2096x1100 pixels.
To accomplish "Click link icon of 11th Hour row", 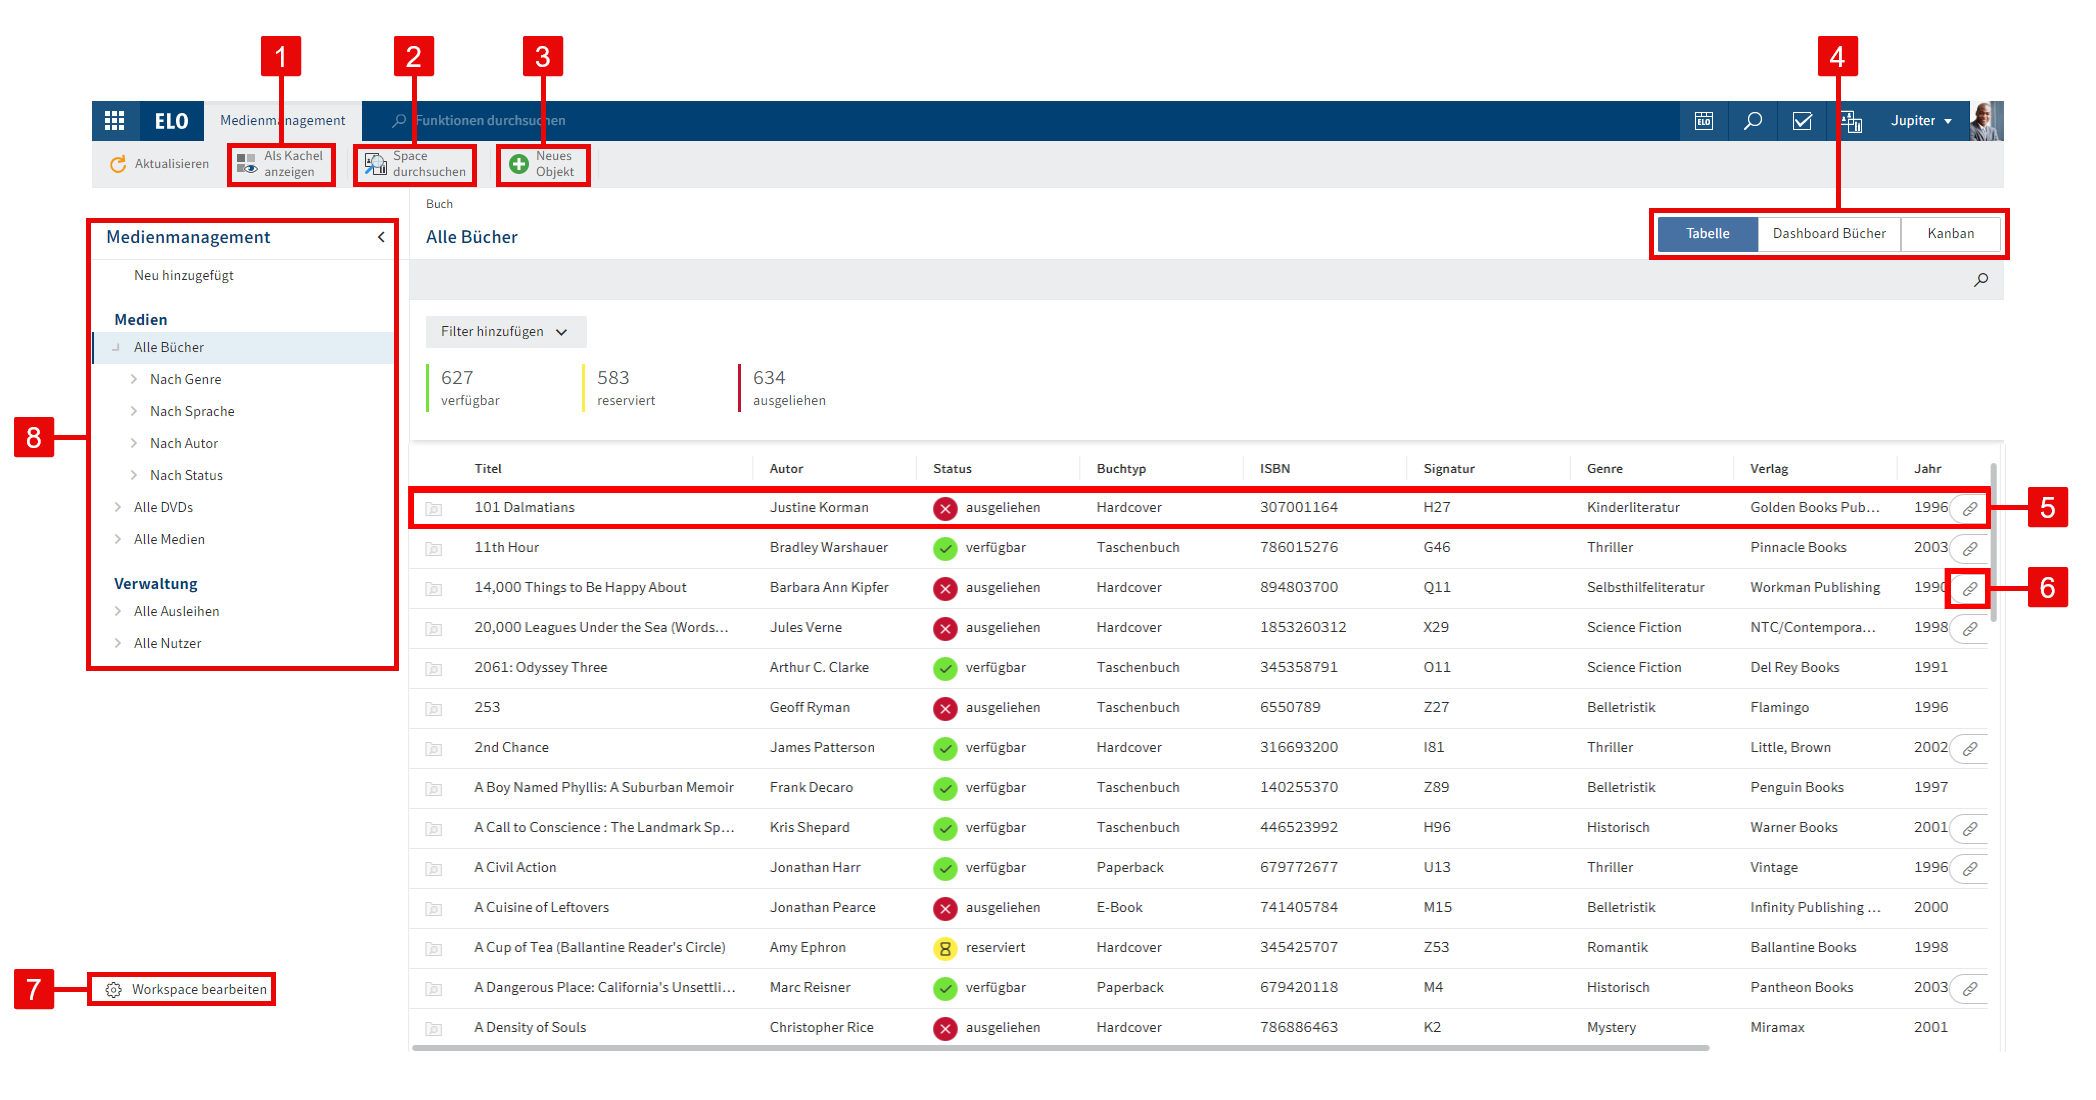I will [1970, 549].
